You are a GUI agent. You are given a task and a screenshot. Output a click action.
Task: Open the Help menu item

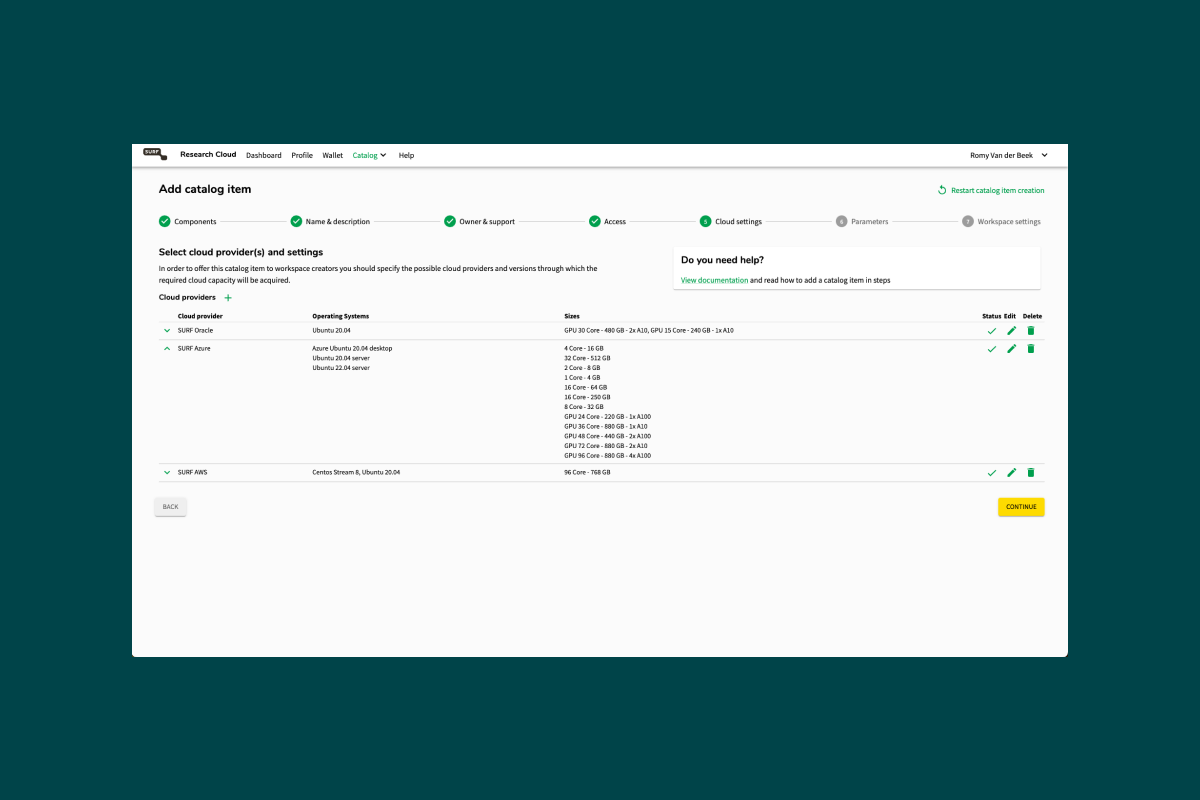(x=406, y=155)
